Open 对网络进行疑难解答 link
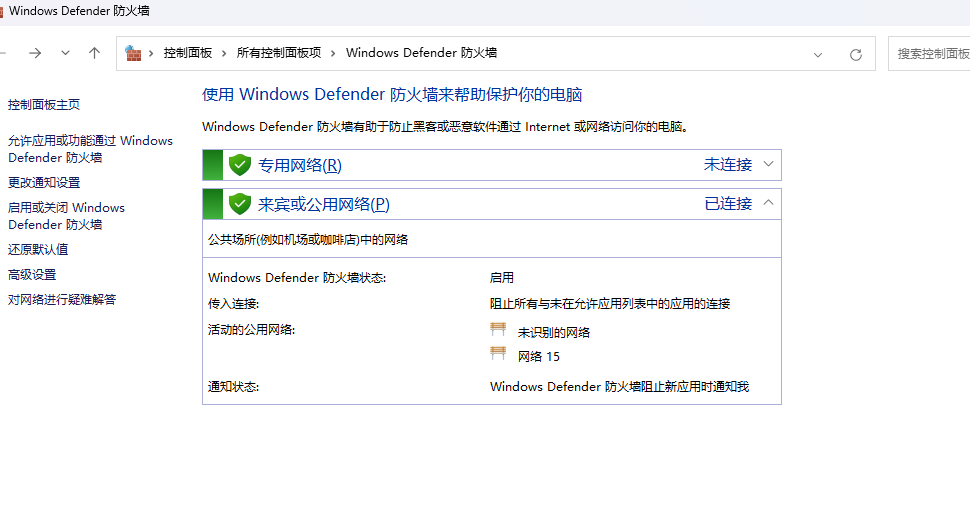This screenshot has width=970, height=505. tap(62, 300)
